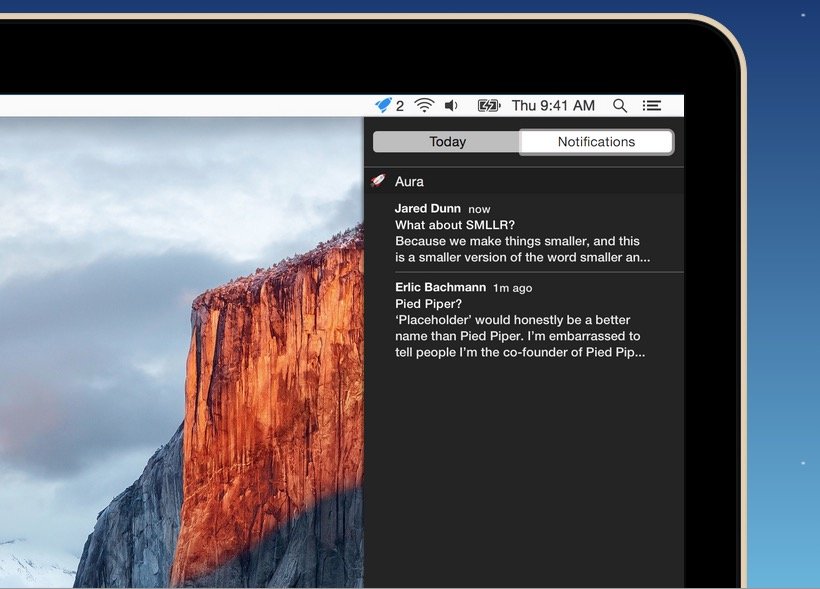Click the unread count 2 badge
Viewport: 820px width, 589px height.
tap(400, 105)
